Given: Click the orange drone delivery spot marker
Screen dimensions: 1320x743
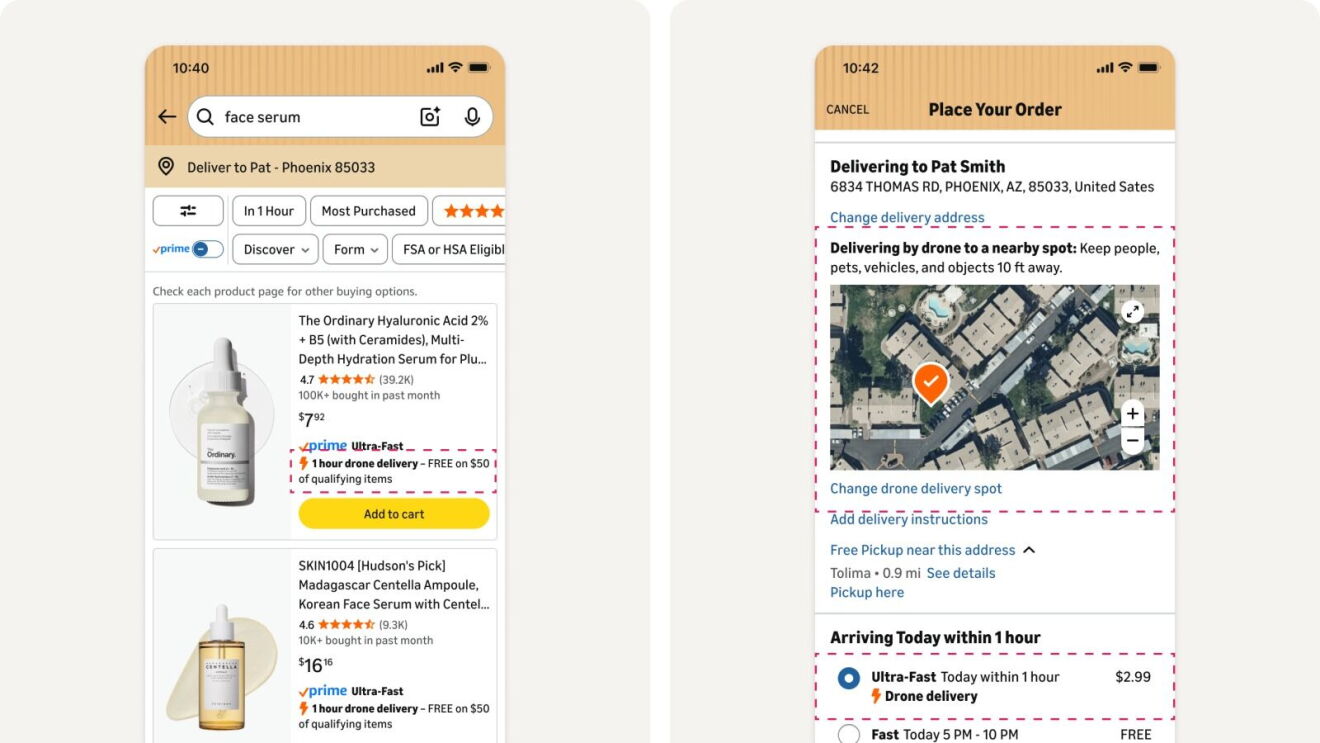Looking at the screenshot, I should pyautogui.click(x=930, y=383).
